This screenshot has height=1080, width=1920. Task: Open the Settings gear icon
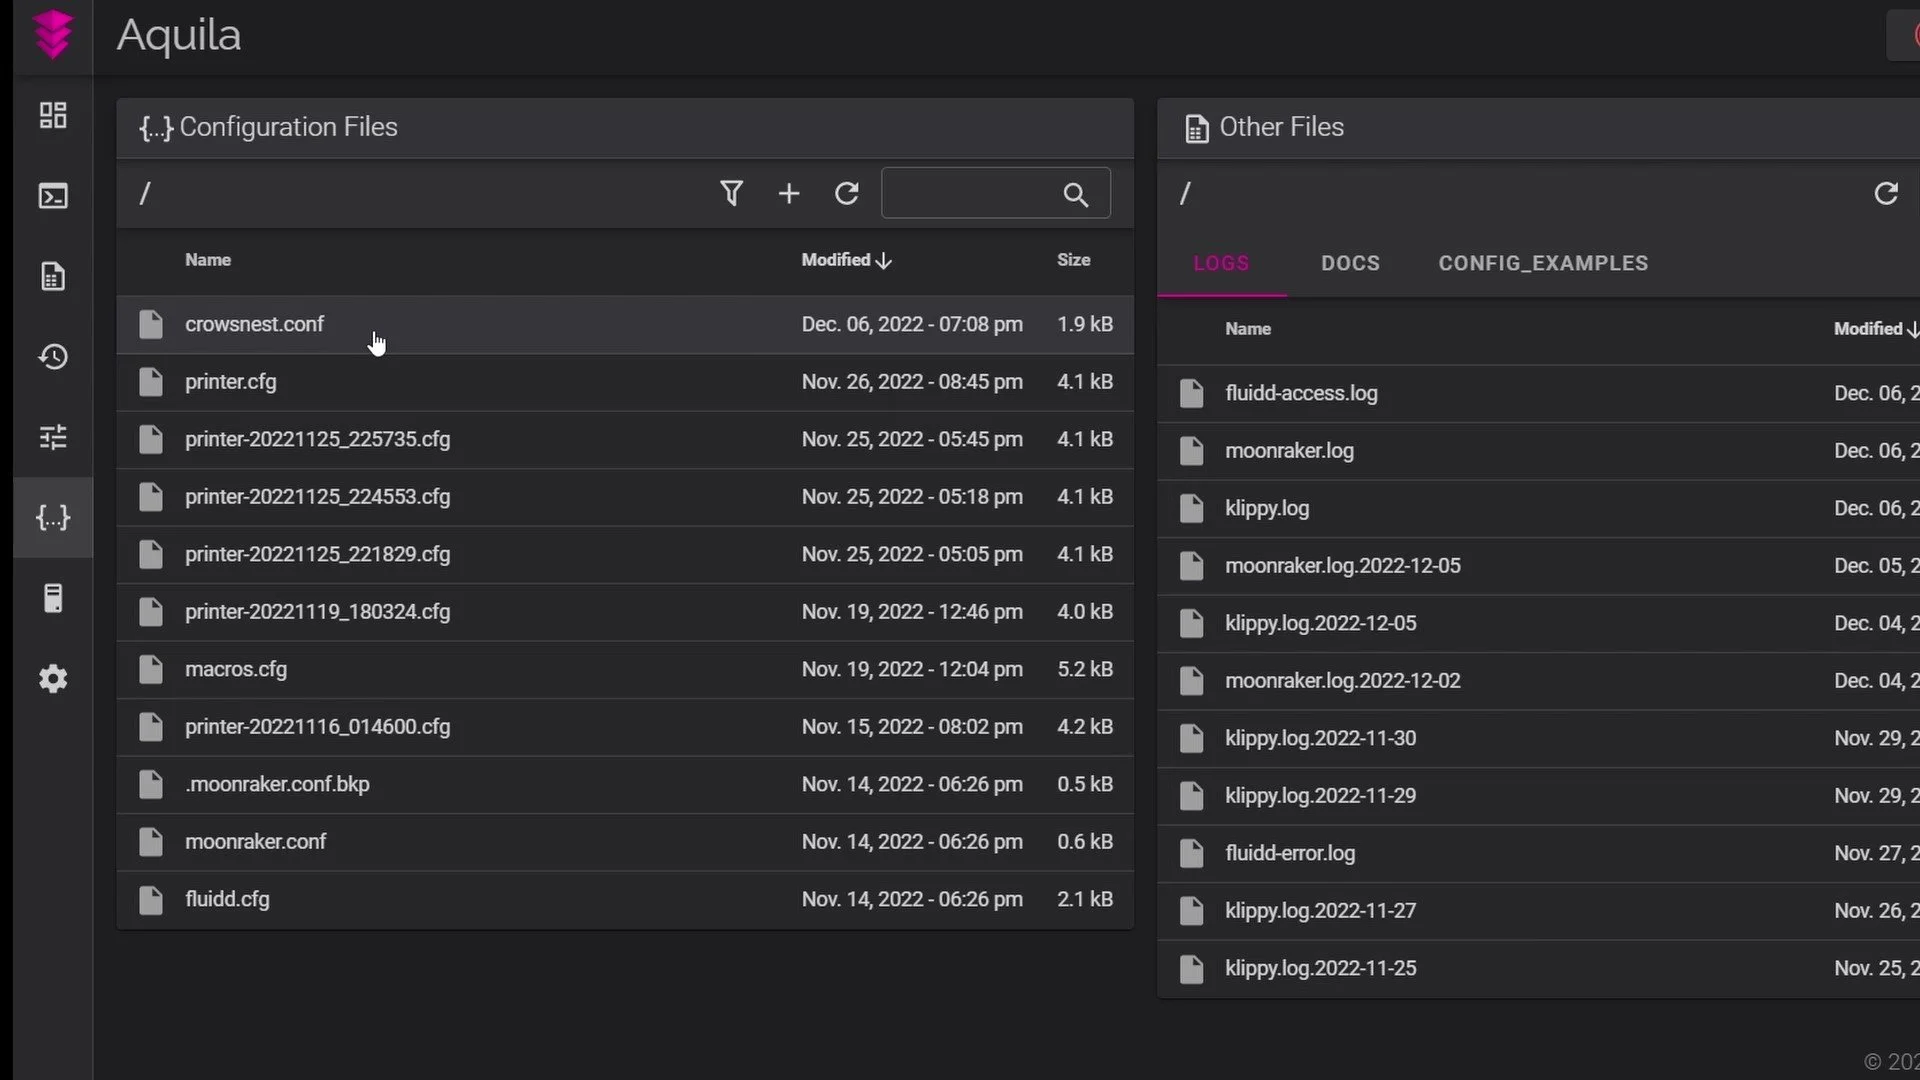[53, 679]
